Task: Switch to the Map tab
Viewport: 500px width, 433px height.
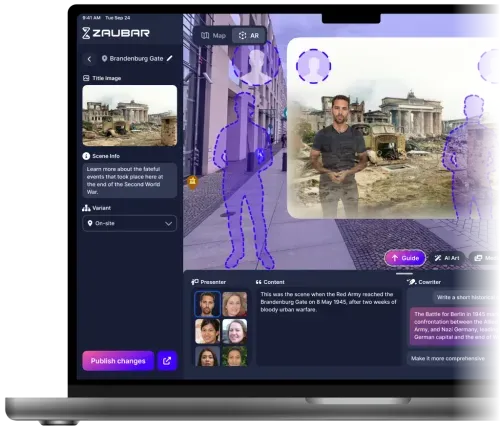Action: point(214,36)
